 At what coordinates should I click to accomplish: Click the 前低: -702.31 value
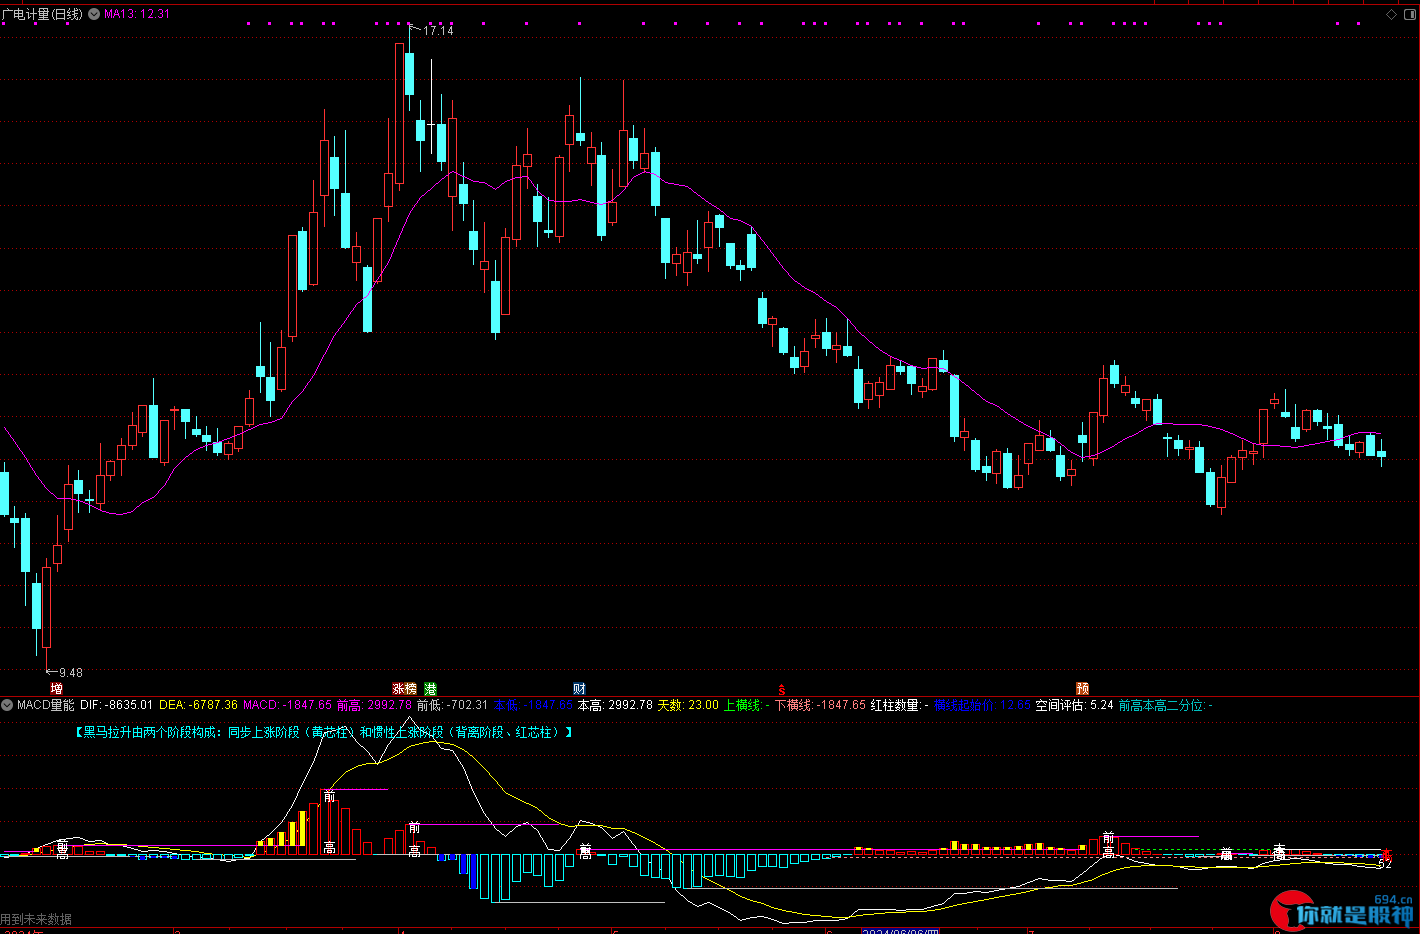[453, 705]
